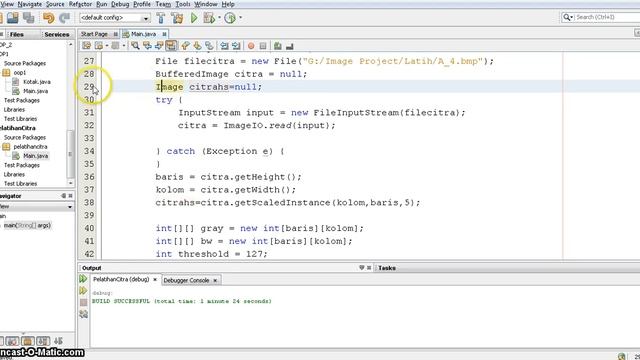Image resolution: width=640 pixels, height=360 pixels.
Task: Click Re-run green arrows in Output panel
Action: point(83,279)
